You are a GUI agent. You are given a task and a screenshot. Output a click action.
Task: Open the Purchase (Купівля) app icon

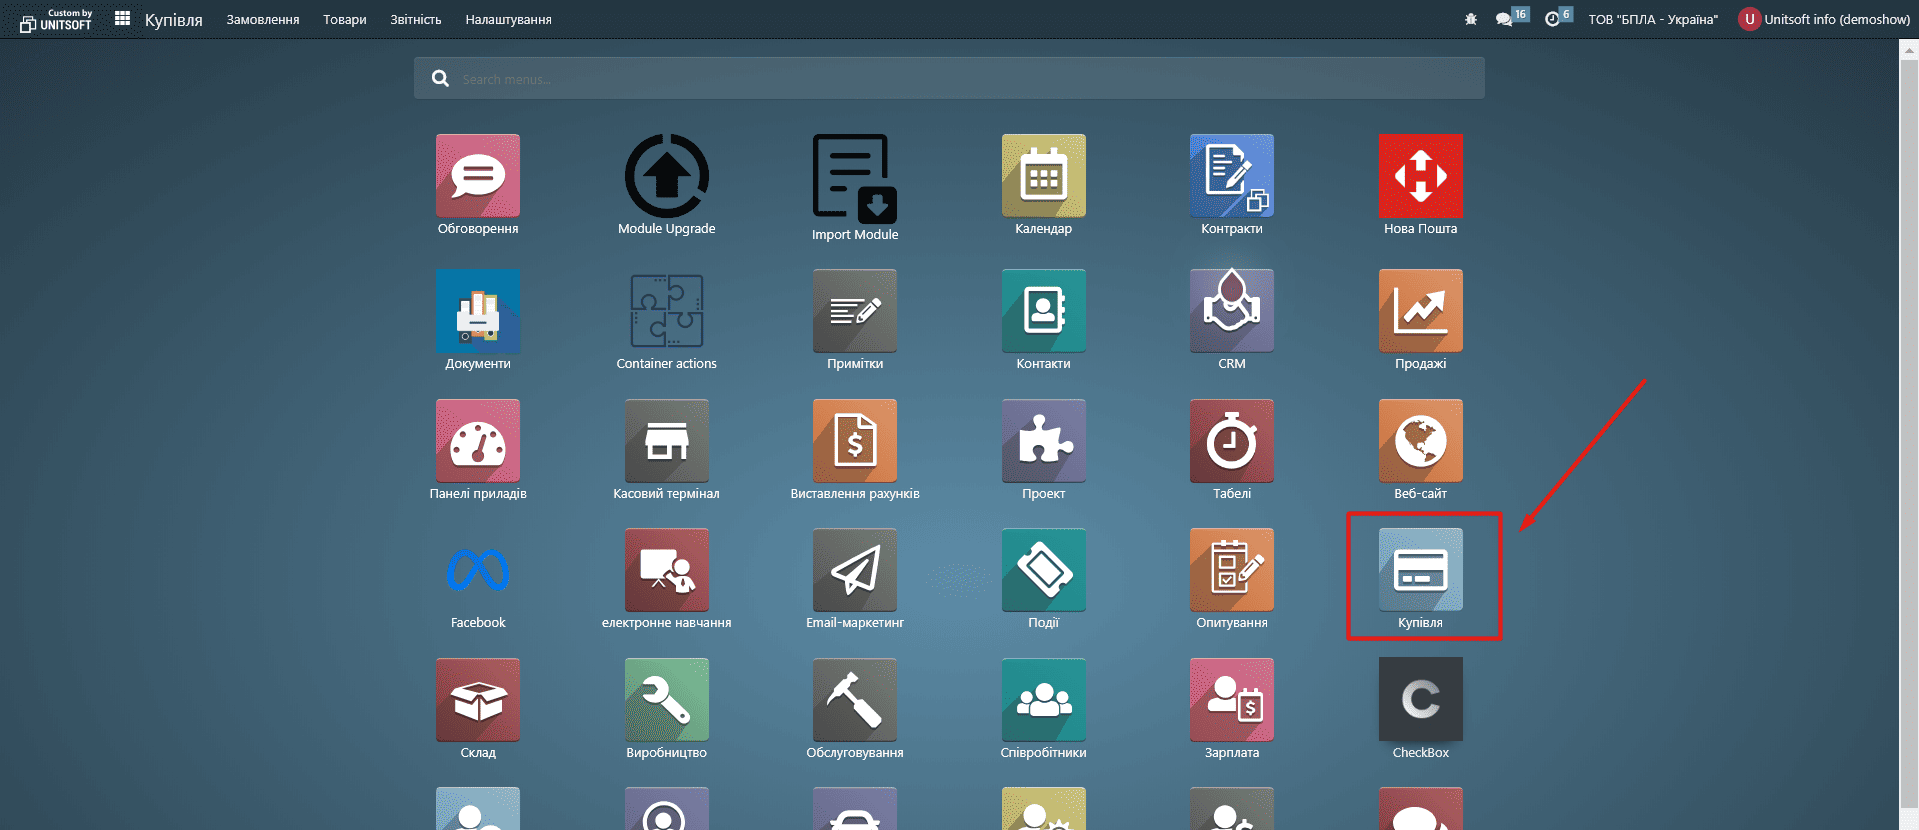(1420, 570)
